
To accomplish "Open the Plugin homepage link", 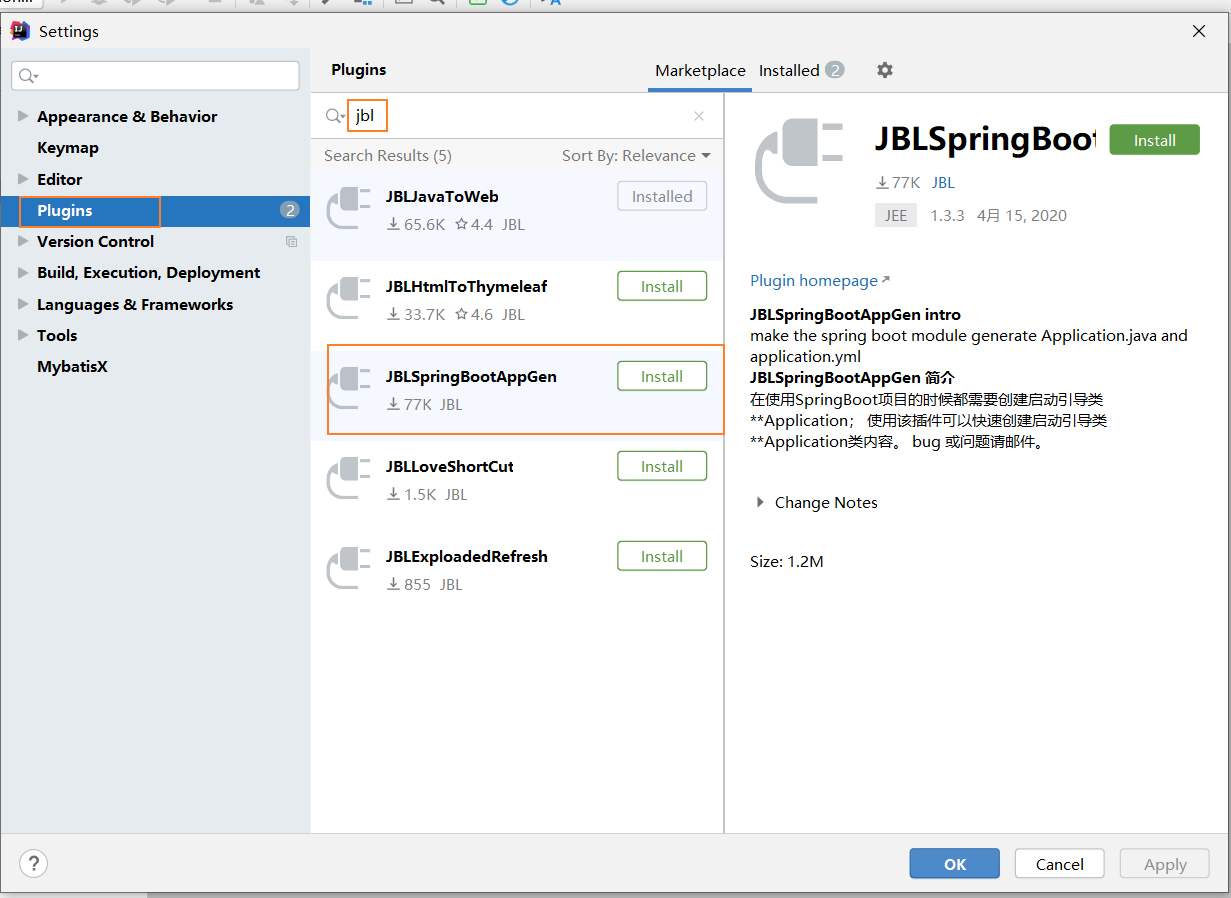I will click(820, 281).
